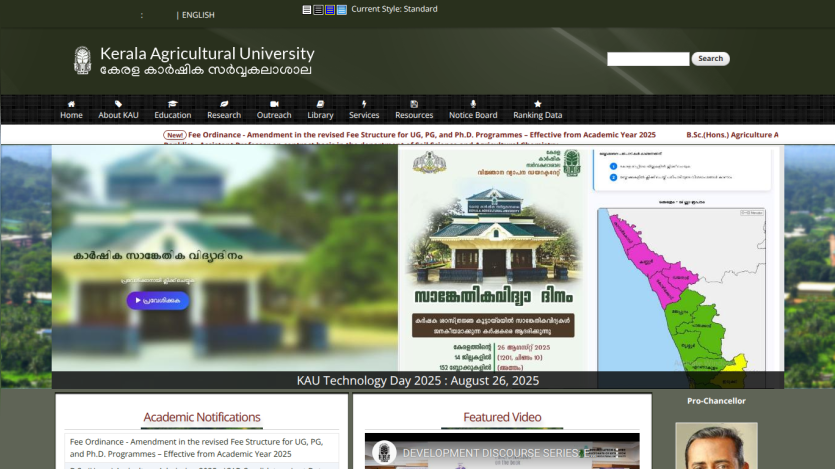Click the purple play button on banner
Viewport: 835px width, 469px height.
pyautogui.click(x=158, y=301)
